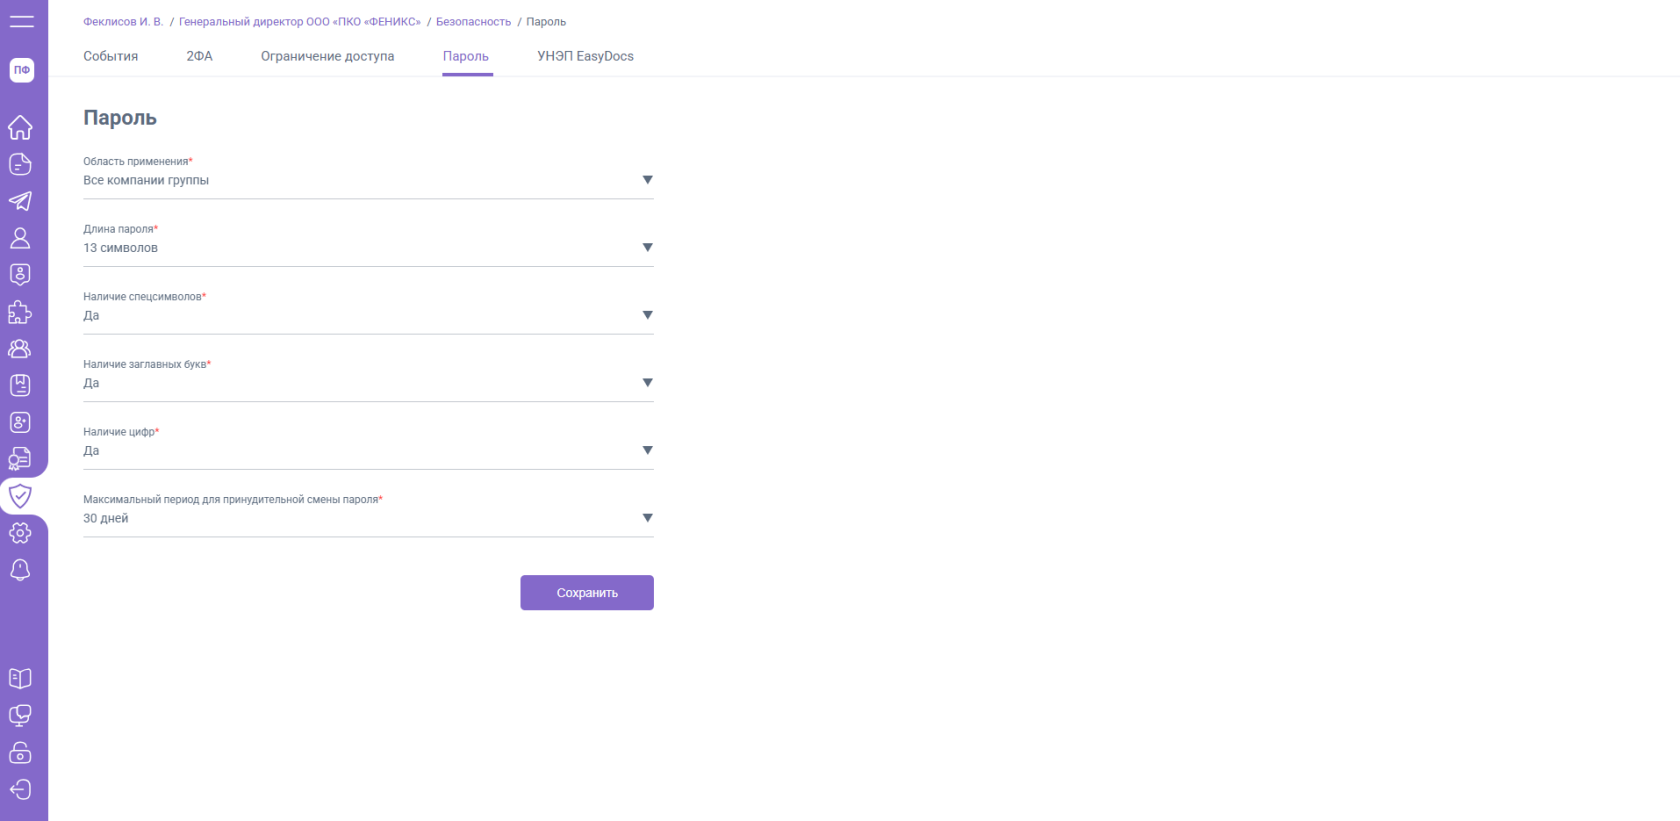Open the paper plane send icon

click(x=20, y=201)
